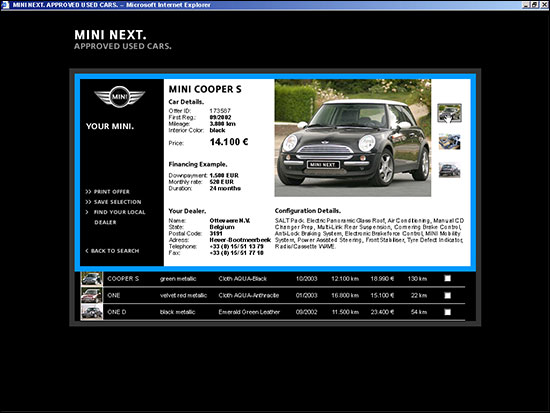Open the ONE velvet red thumbnail
This screenshot has height=413, width=550.
point(92,295)
